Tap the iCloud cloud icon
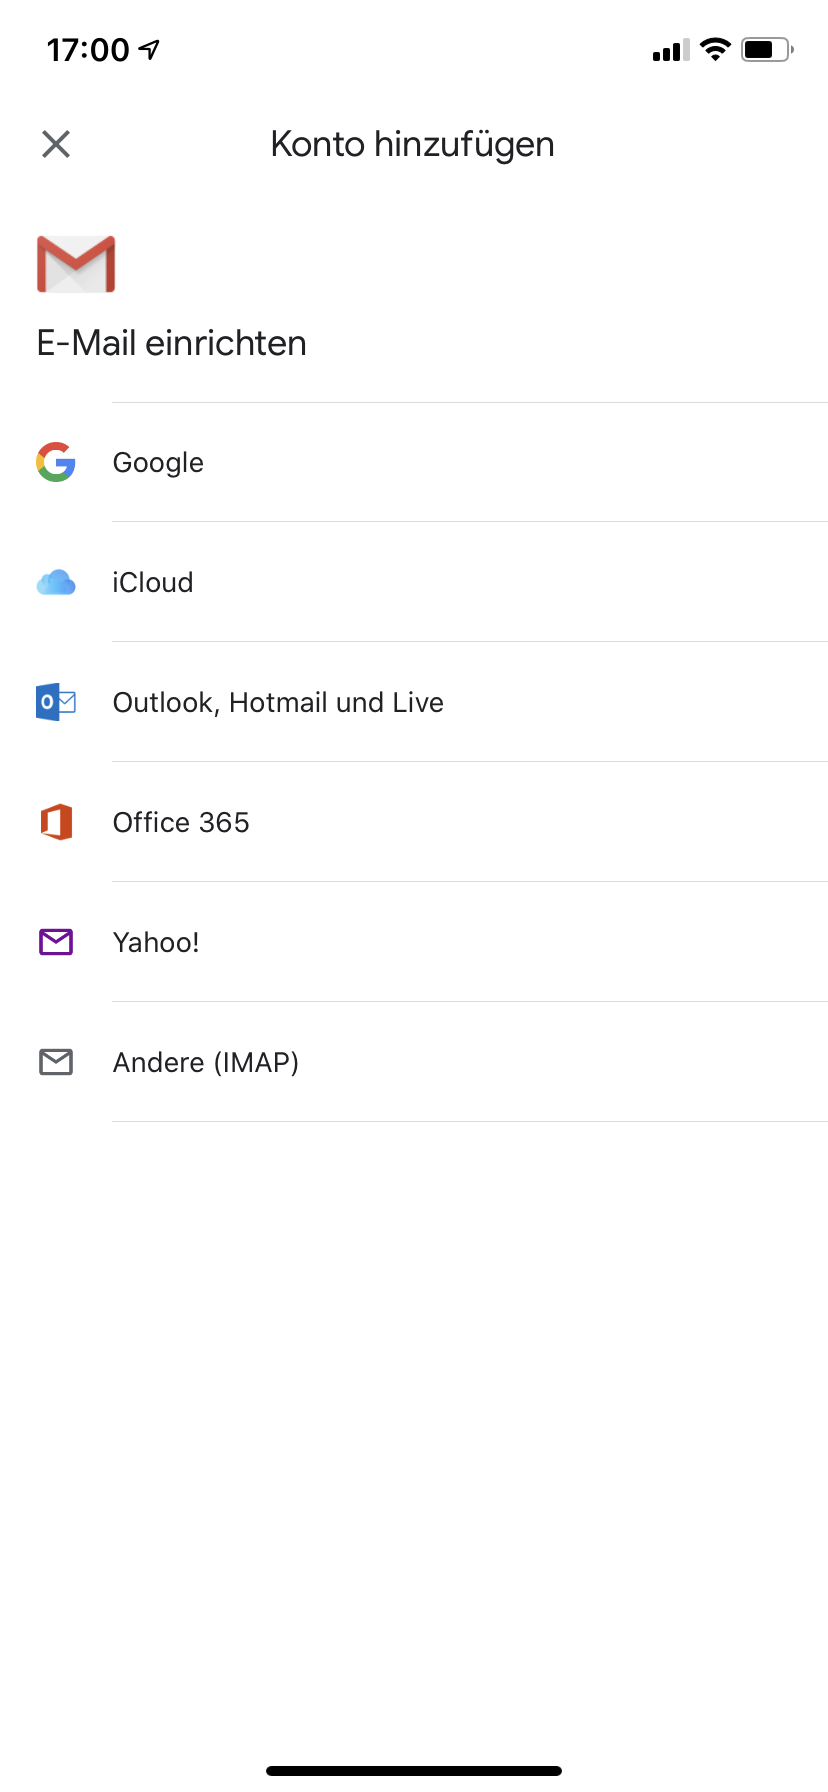This screenshot has width=828, height=1792. [x=56, y=582]
